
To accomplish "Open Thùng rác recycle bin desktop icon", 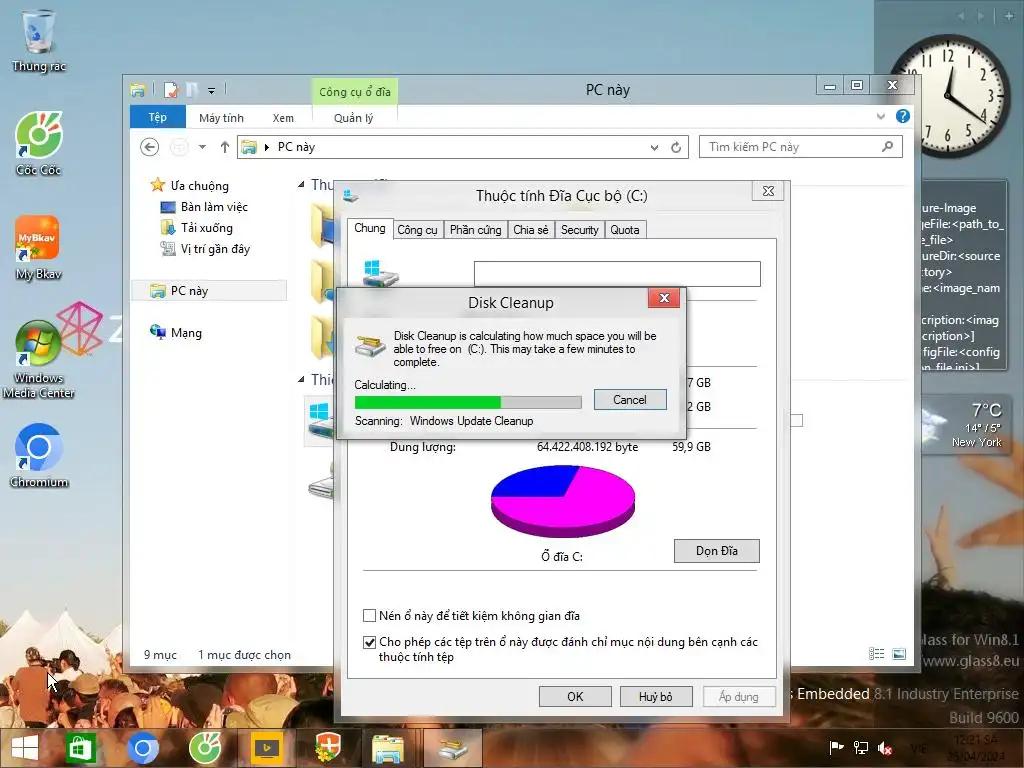I will coord(38,40).
